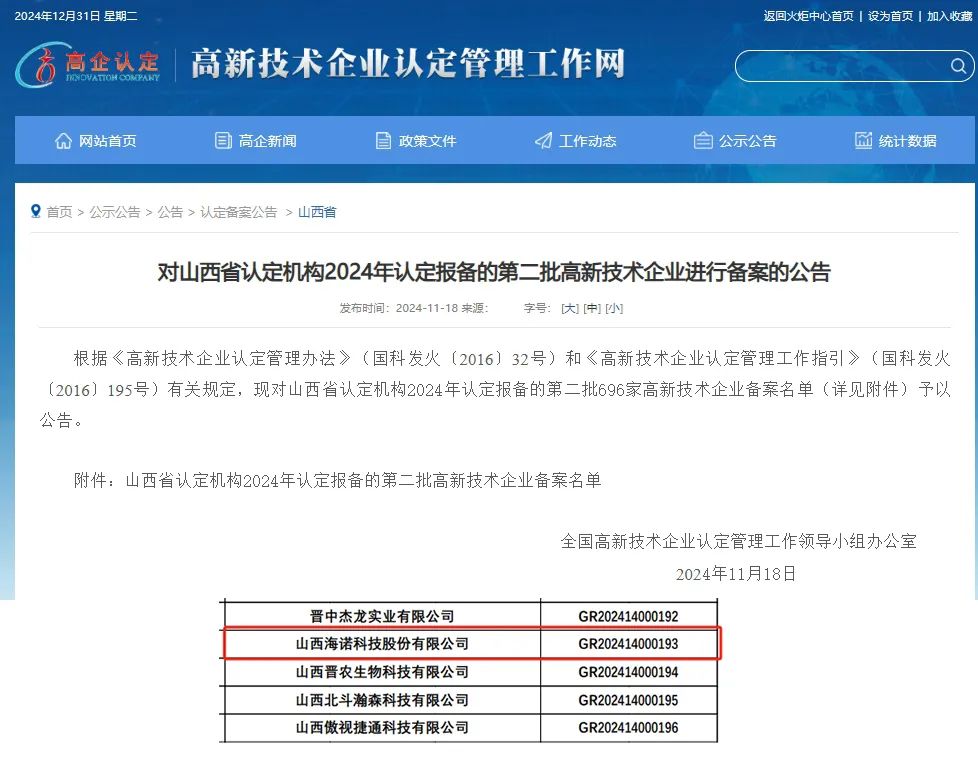Go to 公示公告 in the breadcrumb
This screenshot has height=777, width=978.
tap(114, 212)
